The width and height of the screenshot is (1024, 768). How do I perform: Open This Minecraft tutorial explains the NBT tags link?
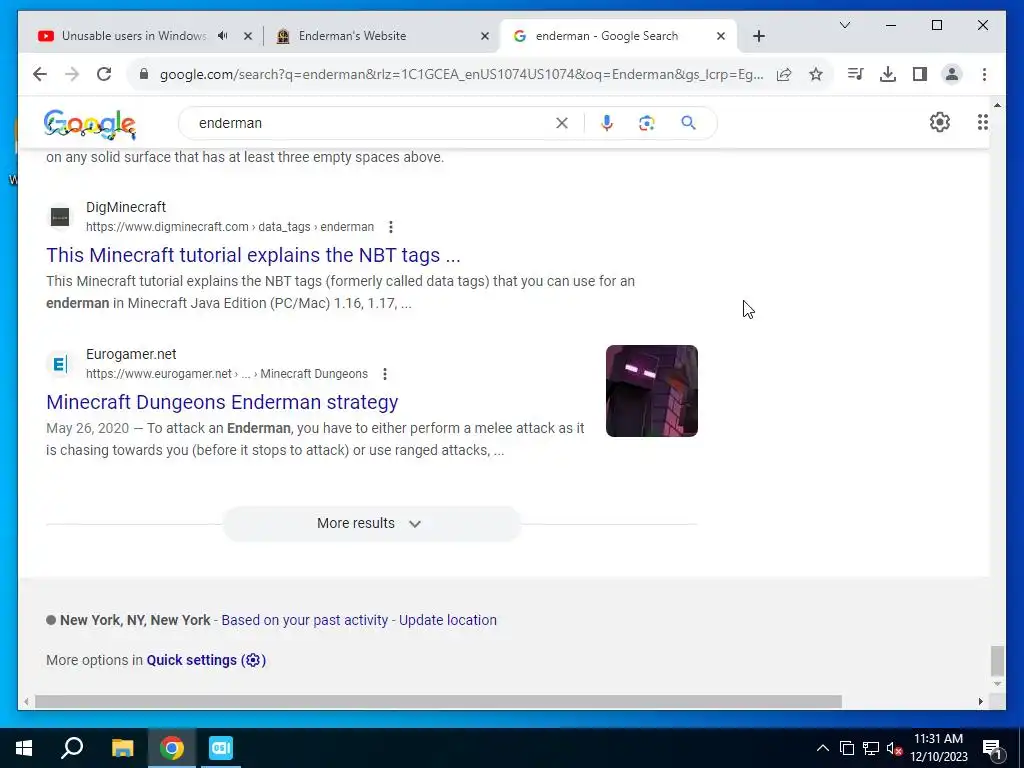pyautogui.click(x=253, y=255)
